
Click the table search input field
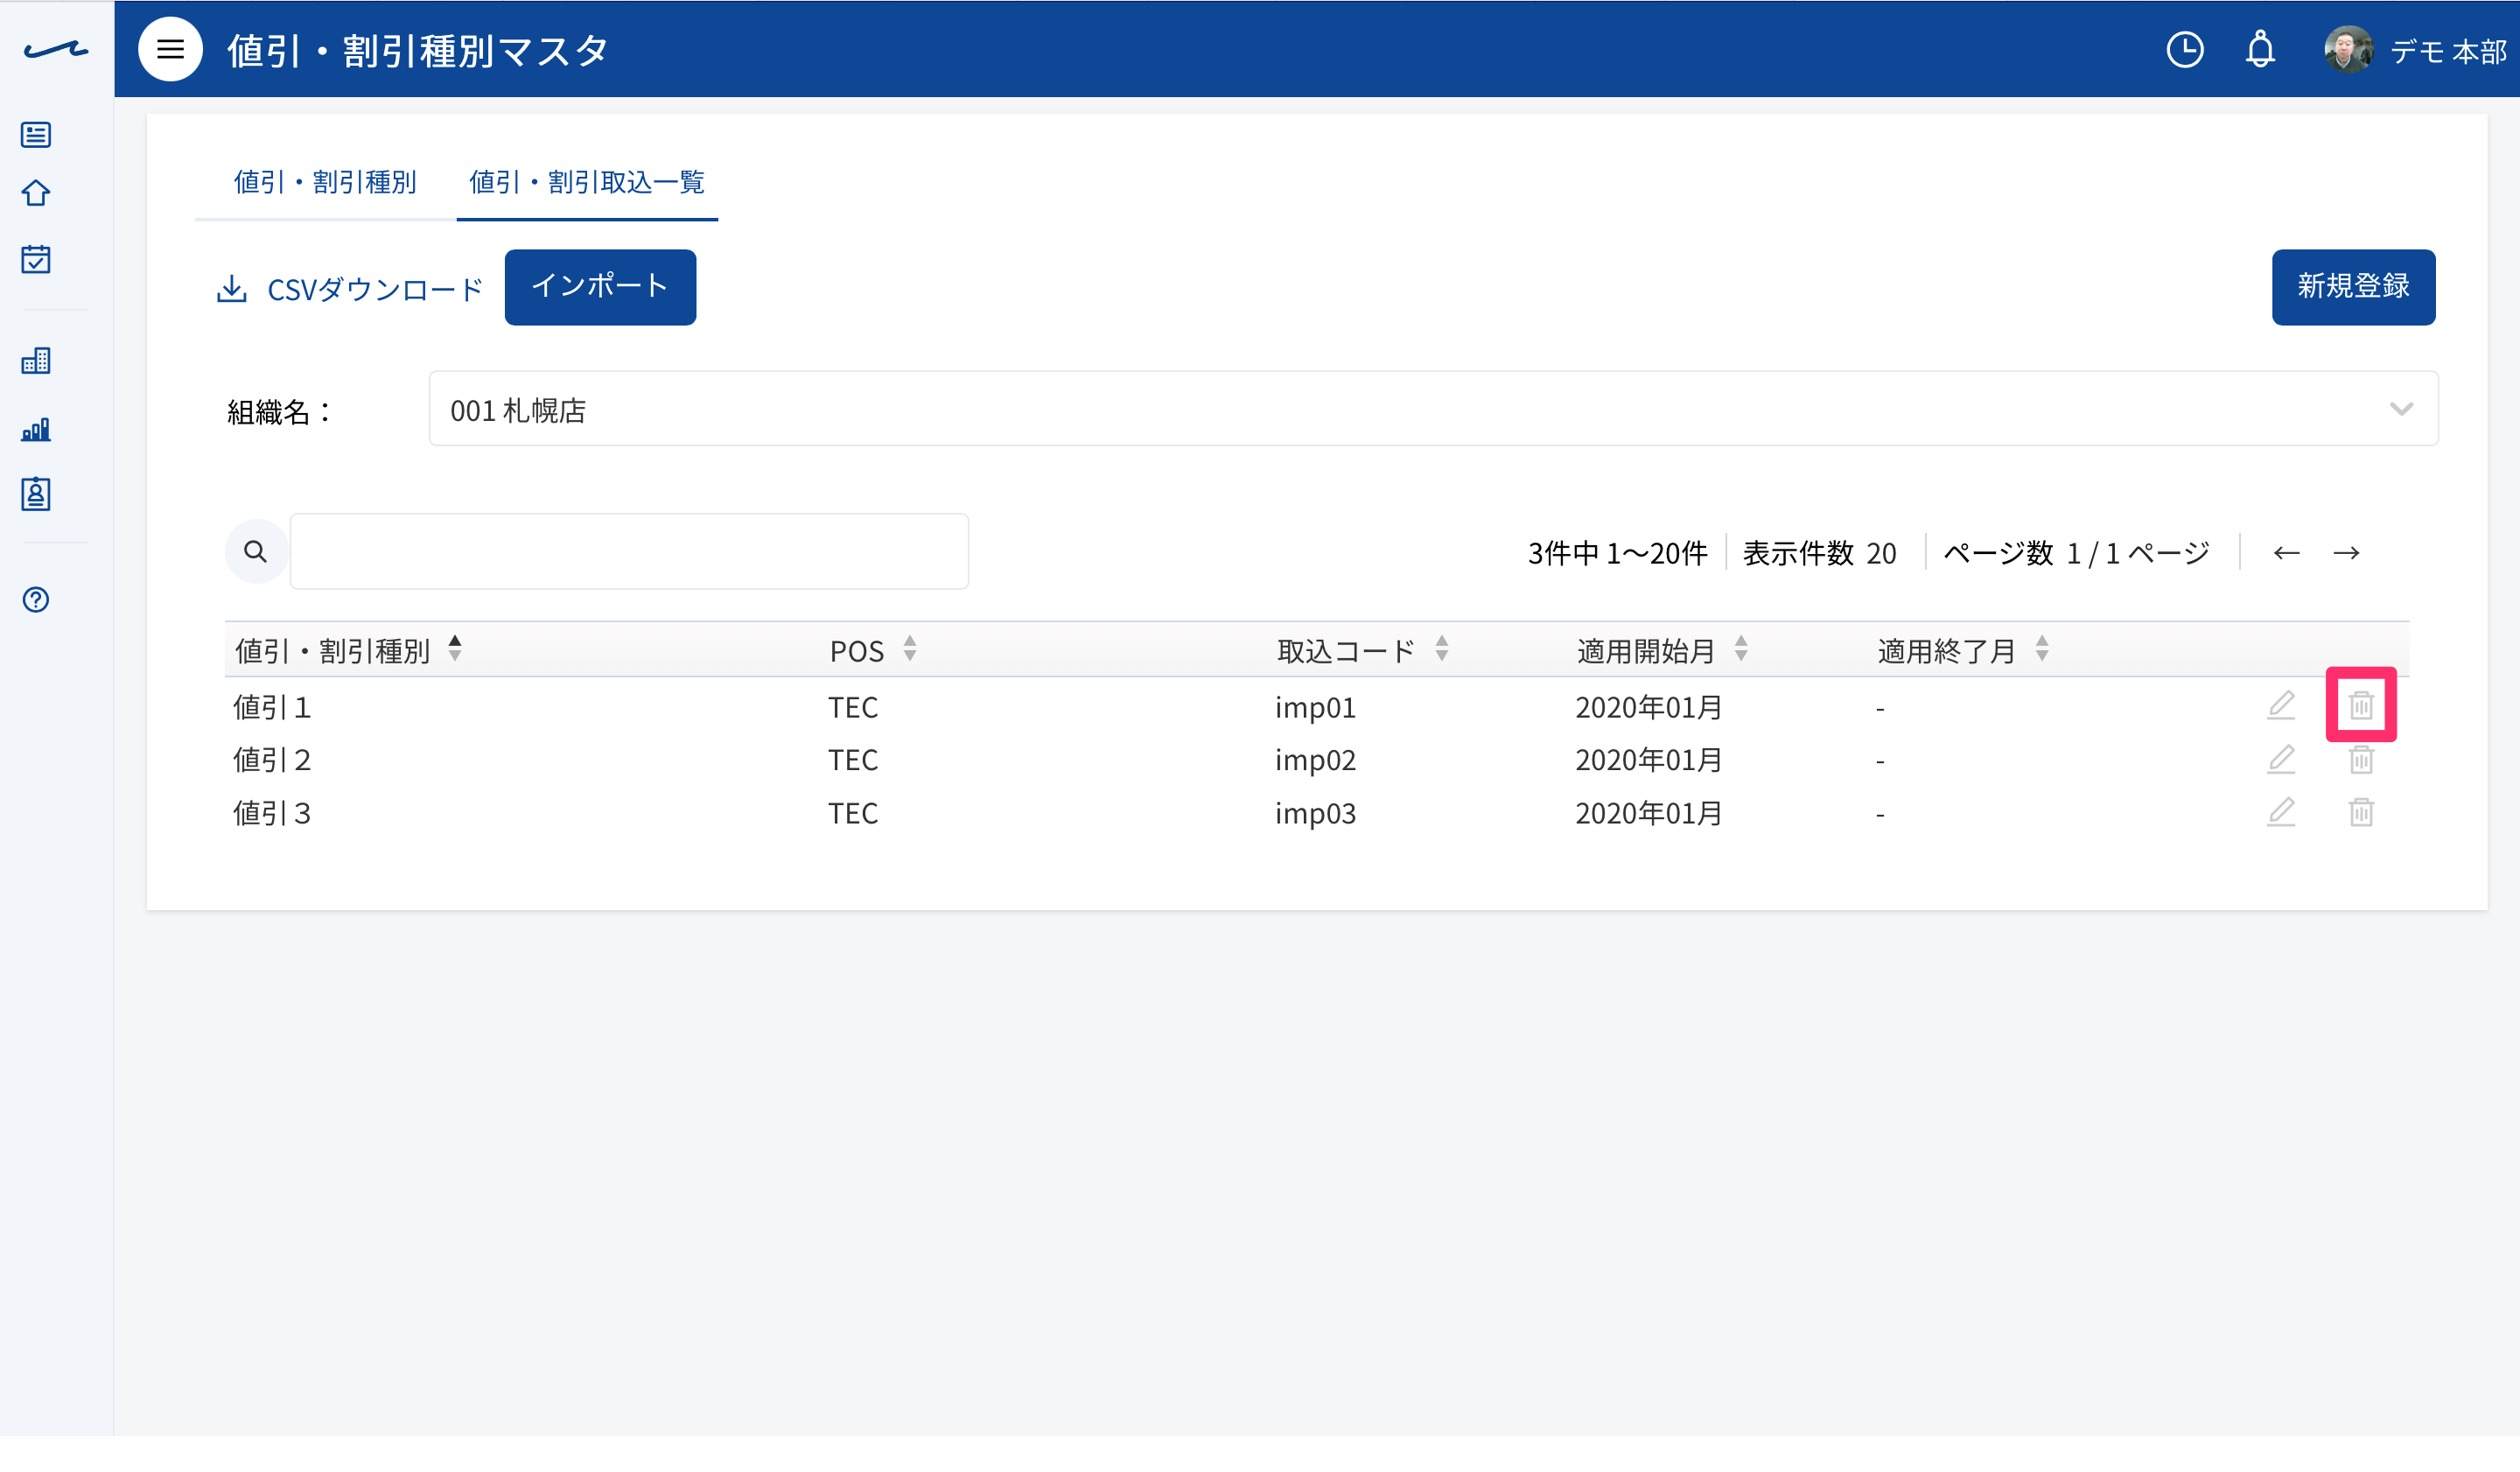629,551
